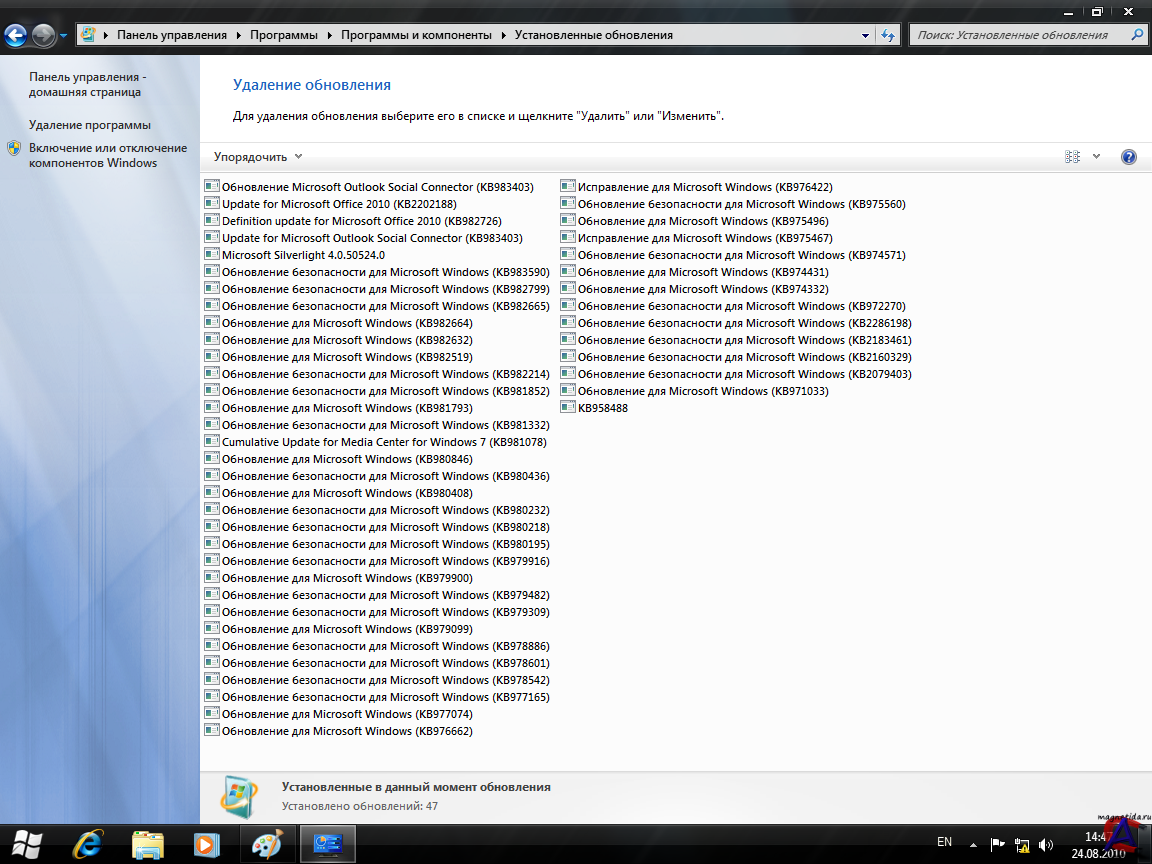Click the volume speaker icon in tray
The image size is (1152, 864).
coord(1046,844)
